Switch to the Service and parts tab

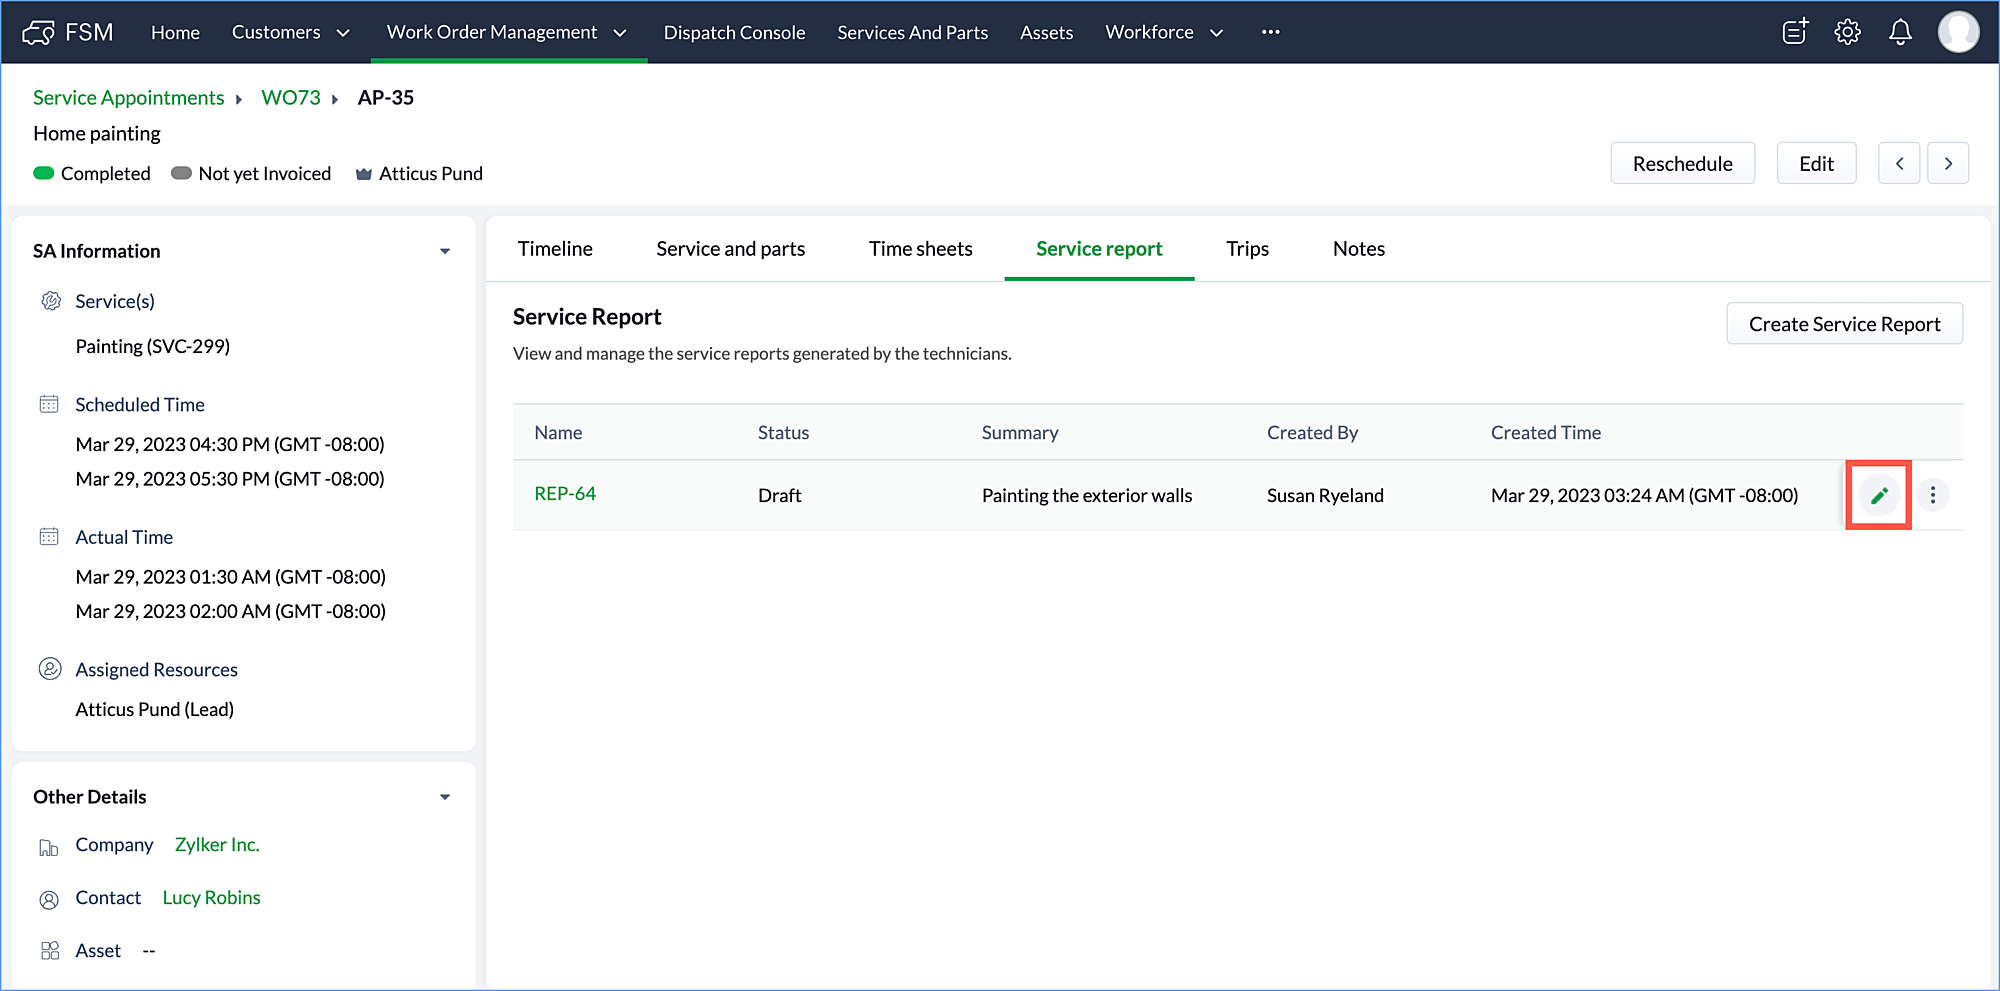tap(730, 249)
